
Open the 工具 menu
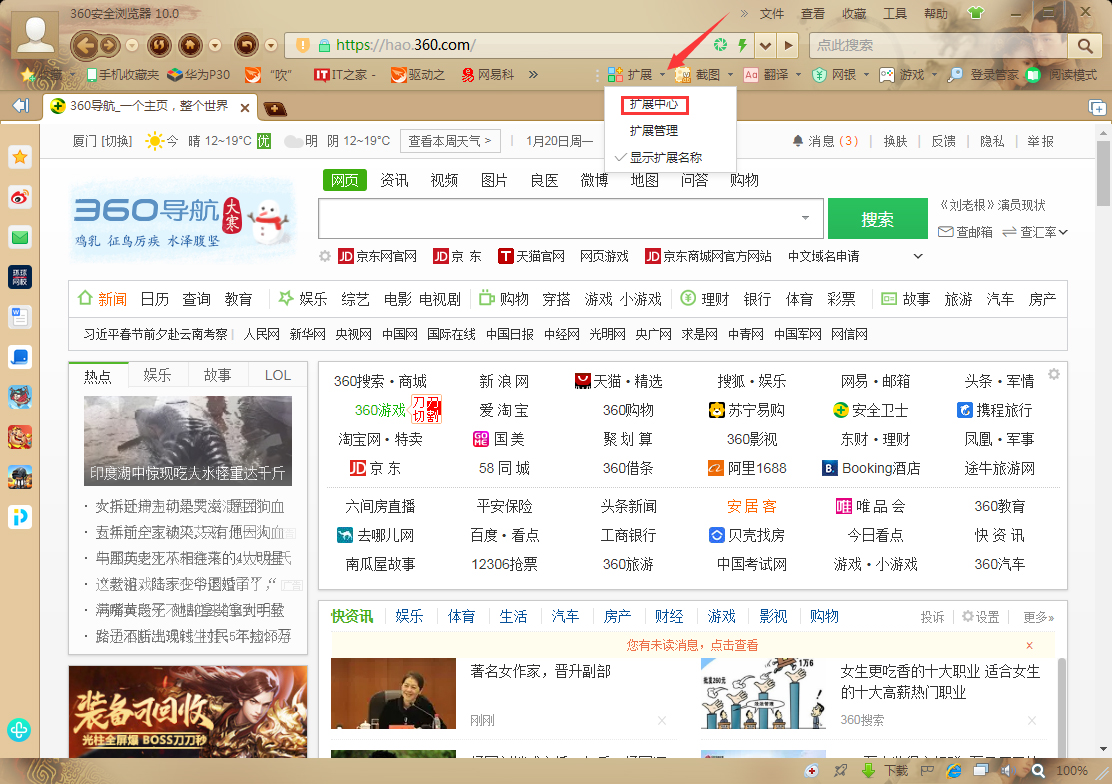coord(893,12)
